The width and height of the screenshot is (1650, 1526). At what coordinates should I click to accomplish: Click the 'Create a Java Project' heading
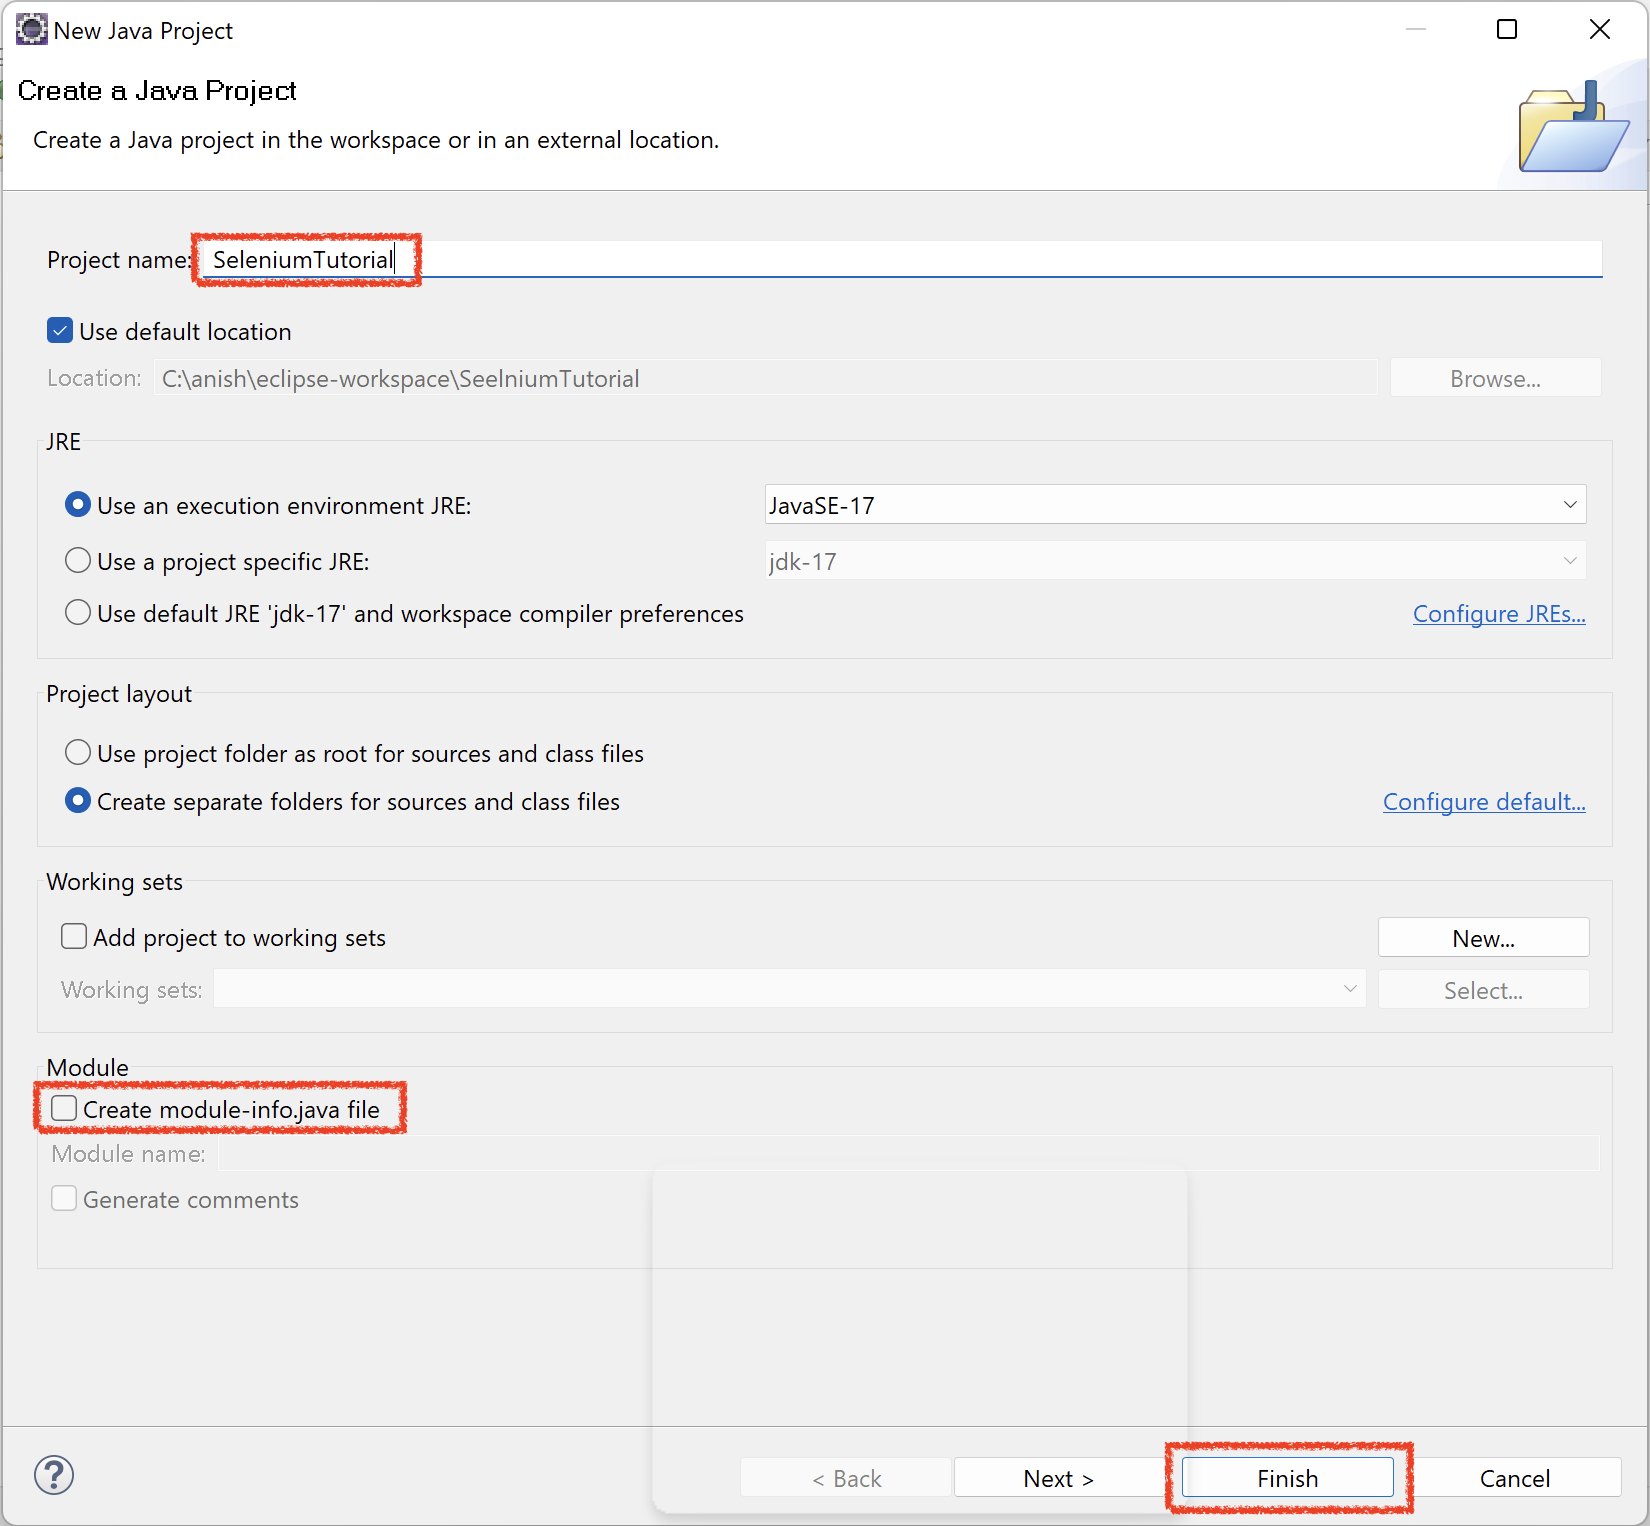(x=157, y=91)
